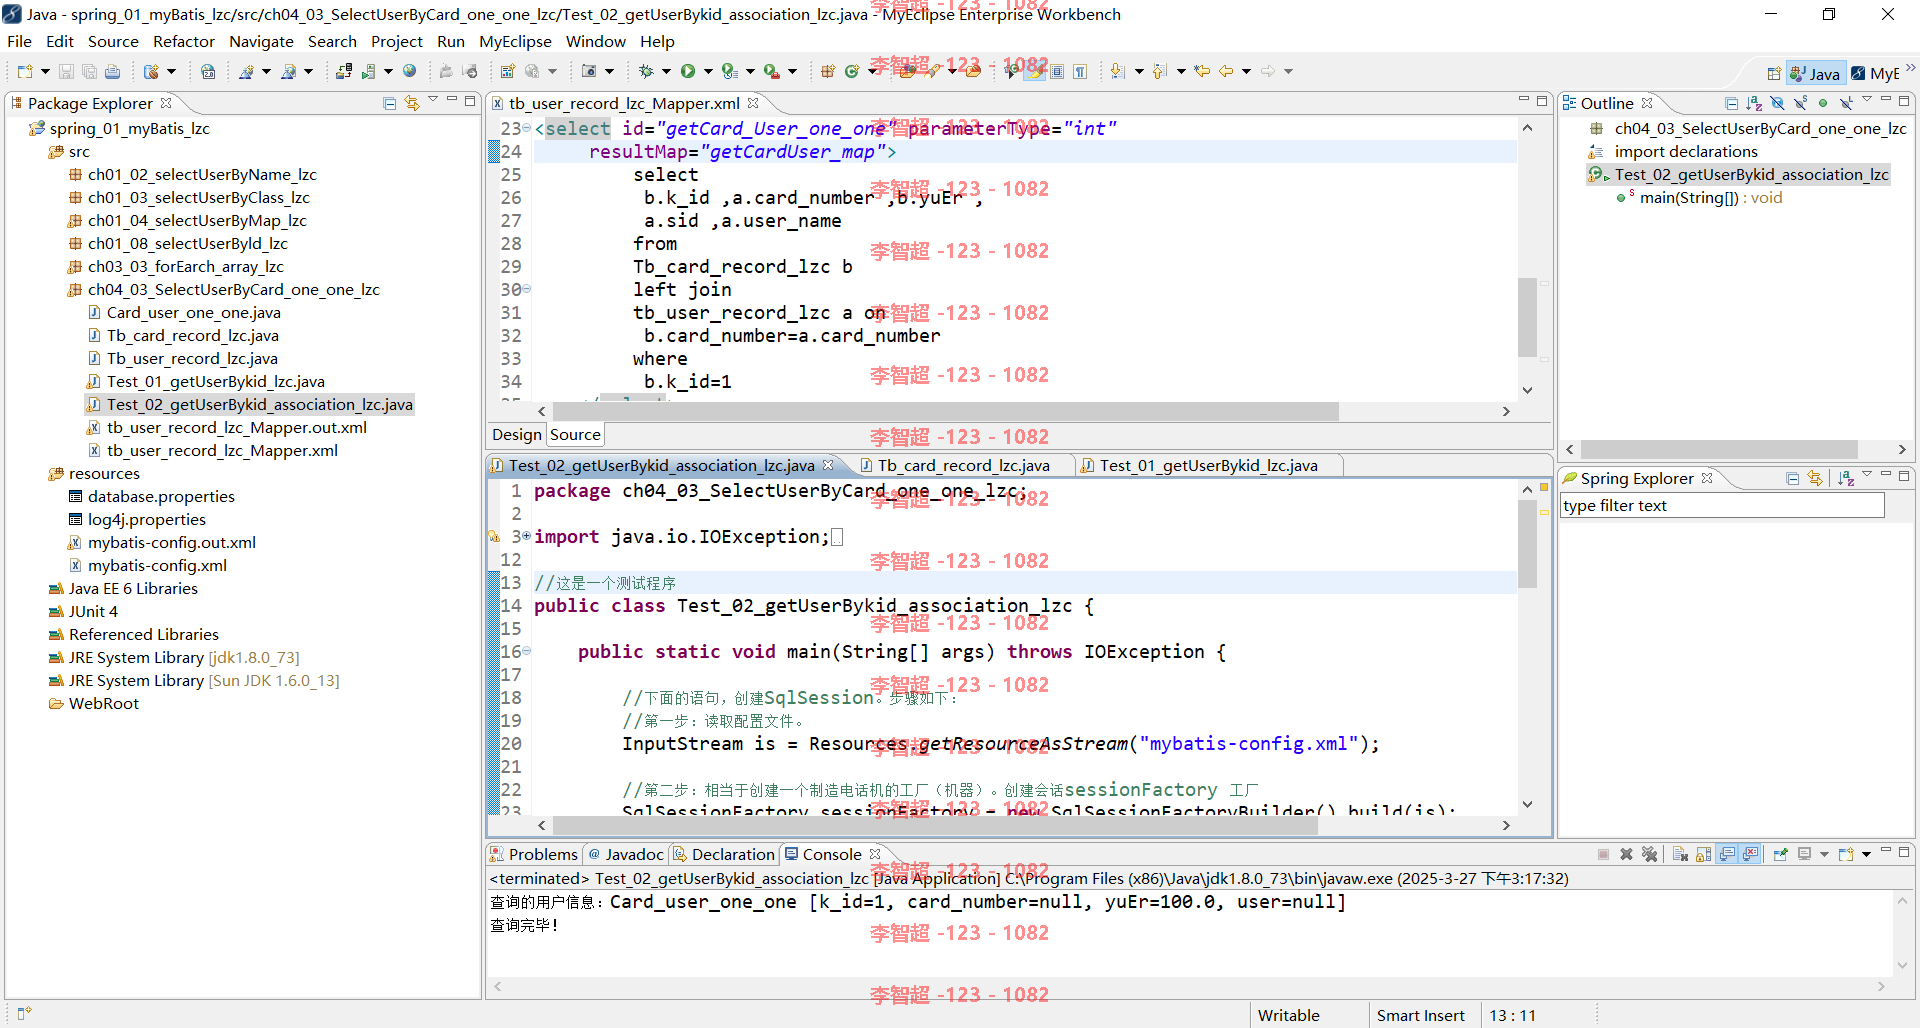The image size is (1920, 1028).
Task: Open the New file dropdown arrow
Action: coord(45,71)
